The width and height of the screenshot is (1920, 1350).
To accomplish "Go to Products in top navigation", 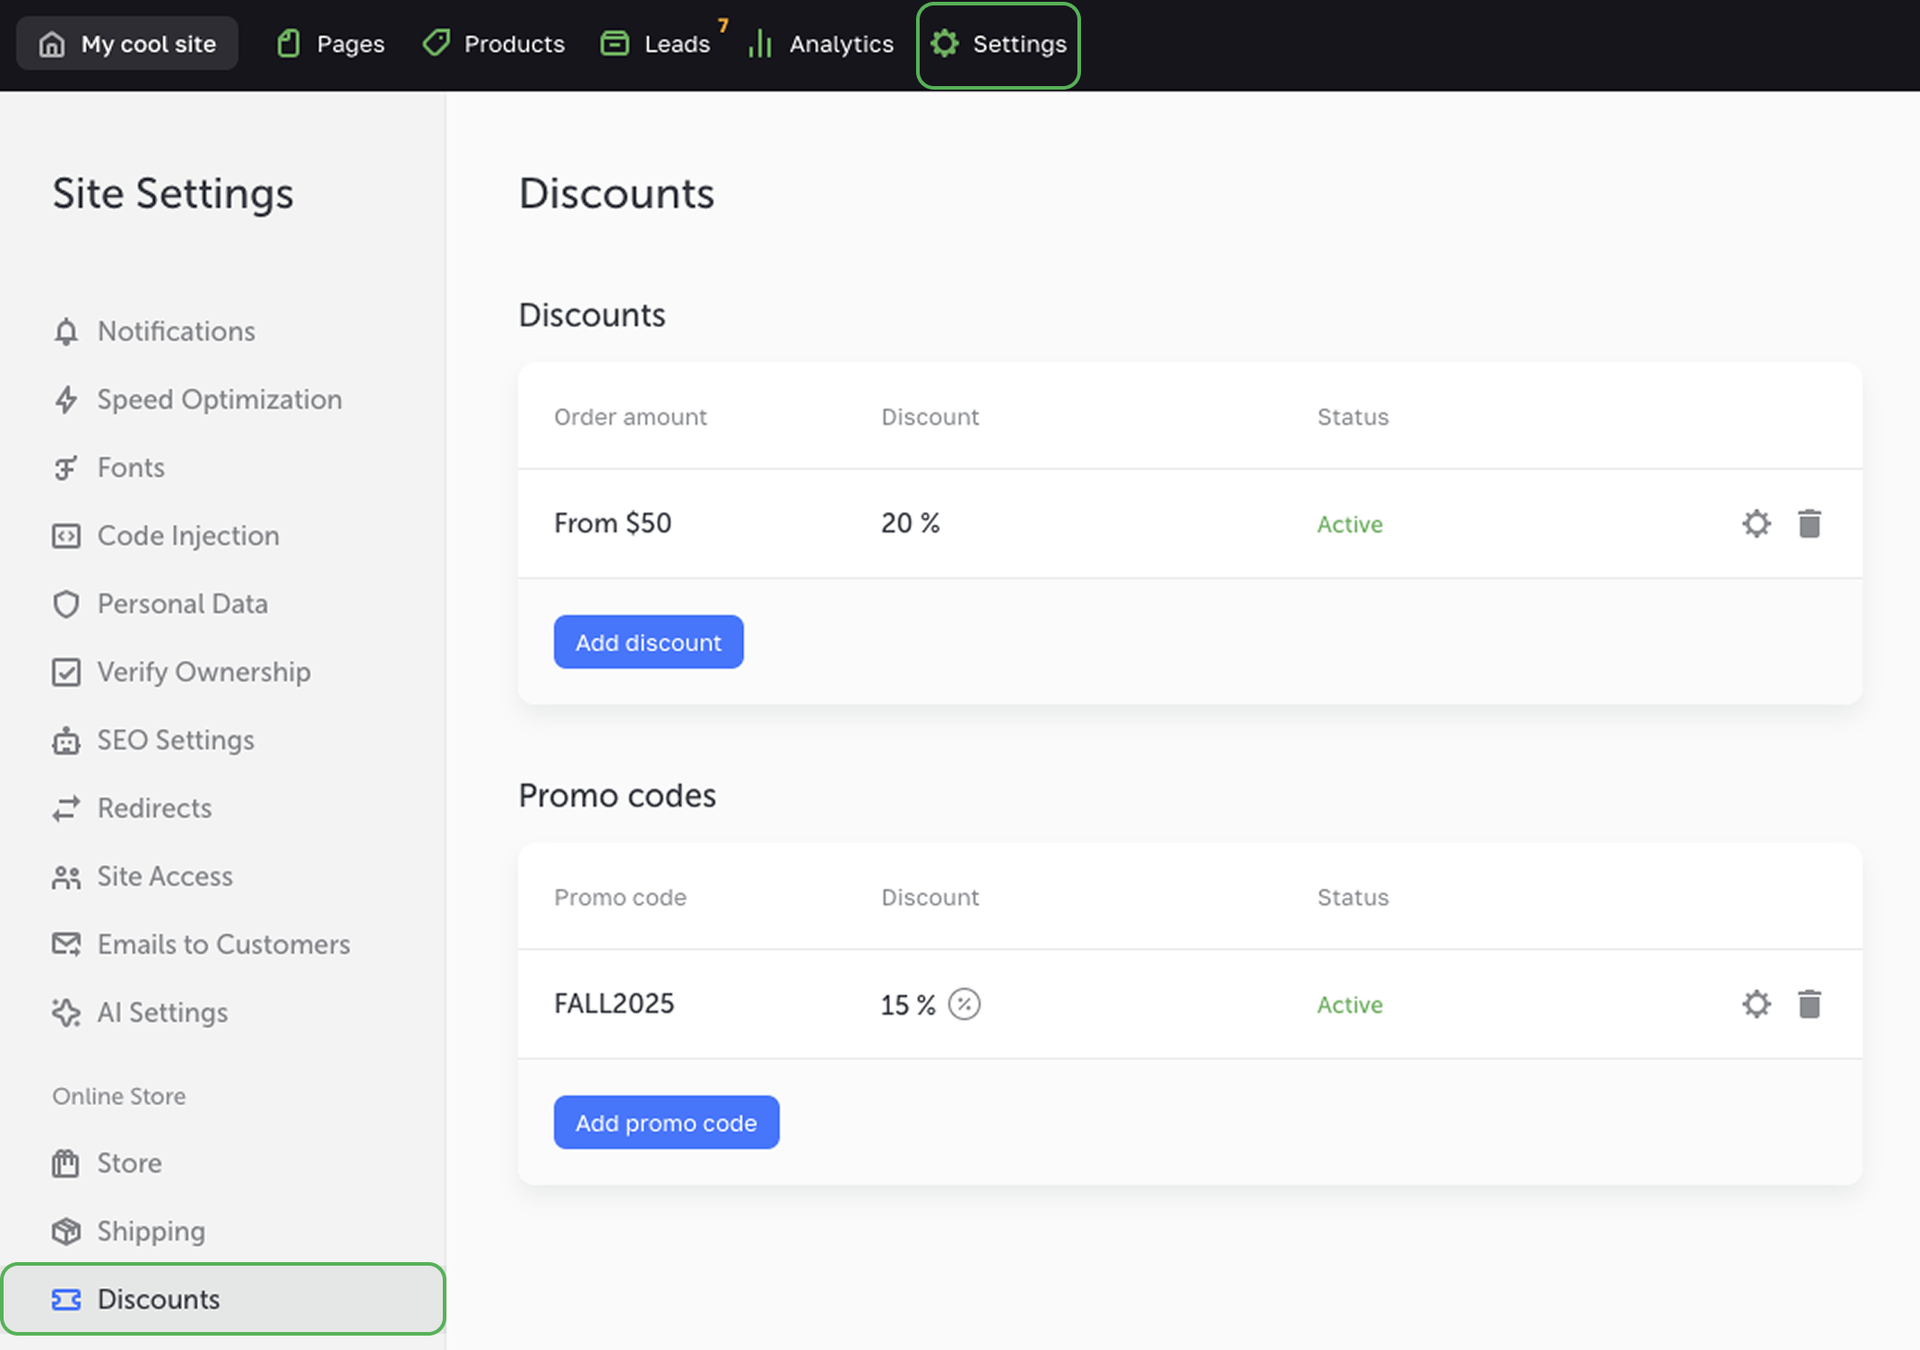I will coord(494,44).
